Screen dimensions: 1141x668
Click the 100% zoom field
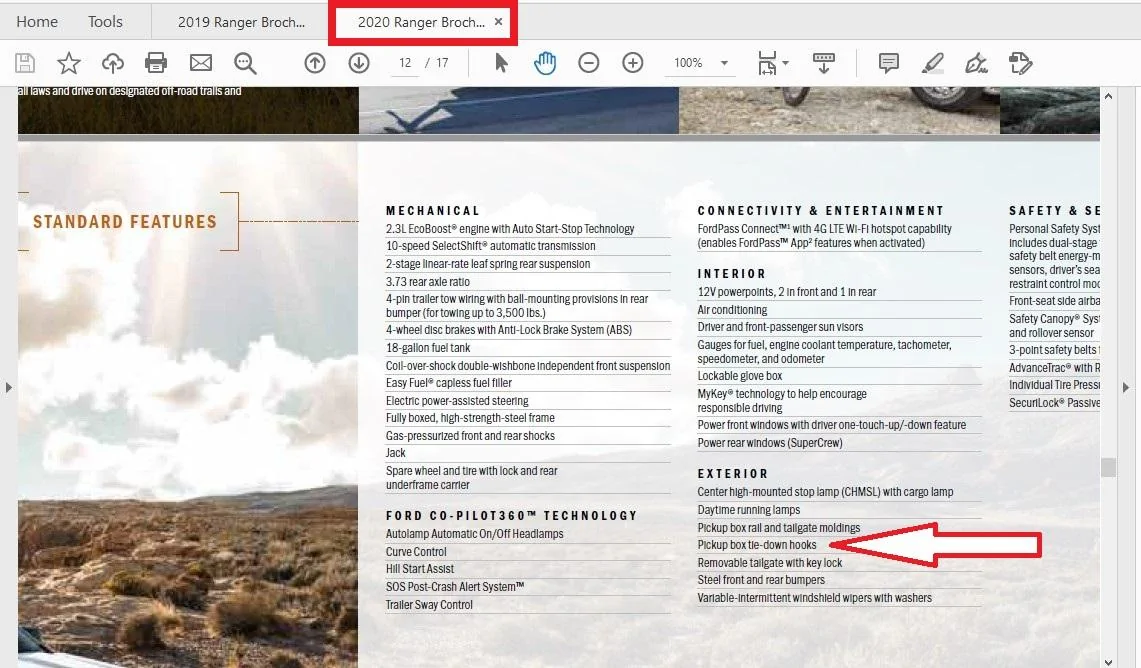pos(688,63)
